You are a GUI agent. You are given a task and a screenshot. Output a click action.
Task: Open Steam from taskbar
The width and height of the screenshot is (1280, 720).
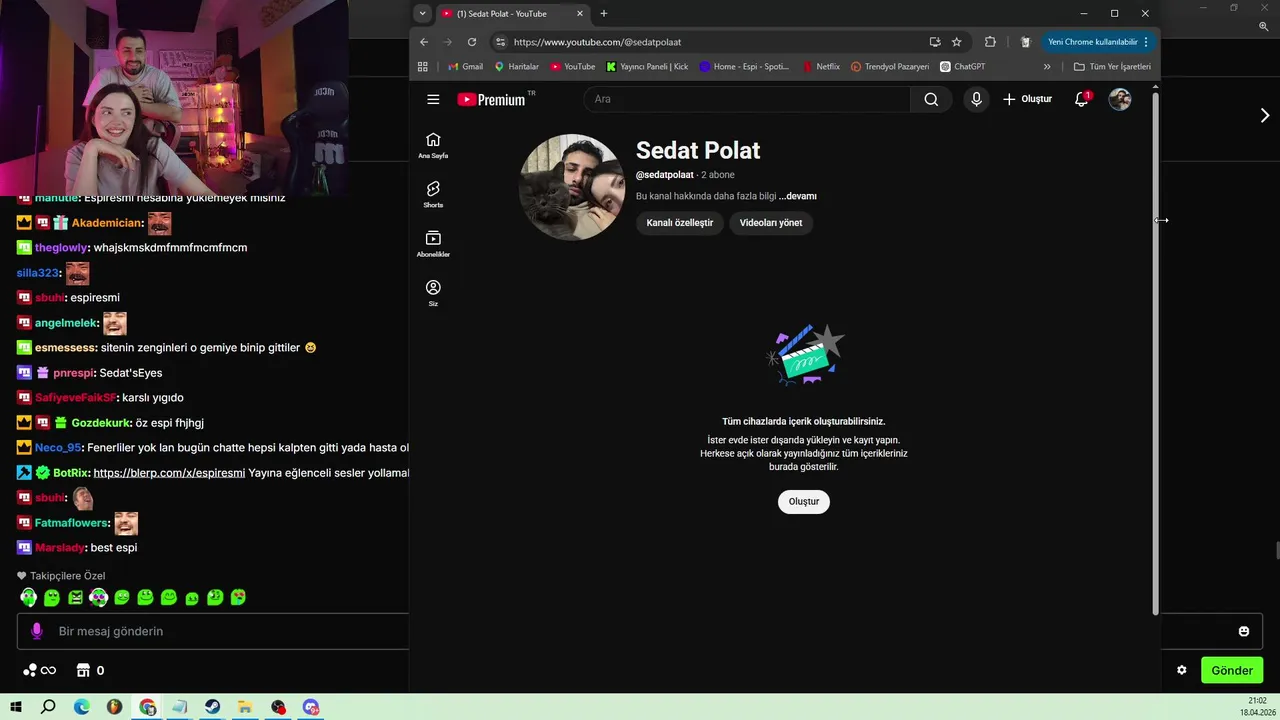click(213, 707)
